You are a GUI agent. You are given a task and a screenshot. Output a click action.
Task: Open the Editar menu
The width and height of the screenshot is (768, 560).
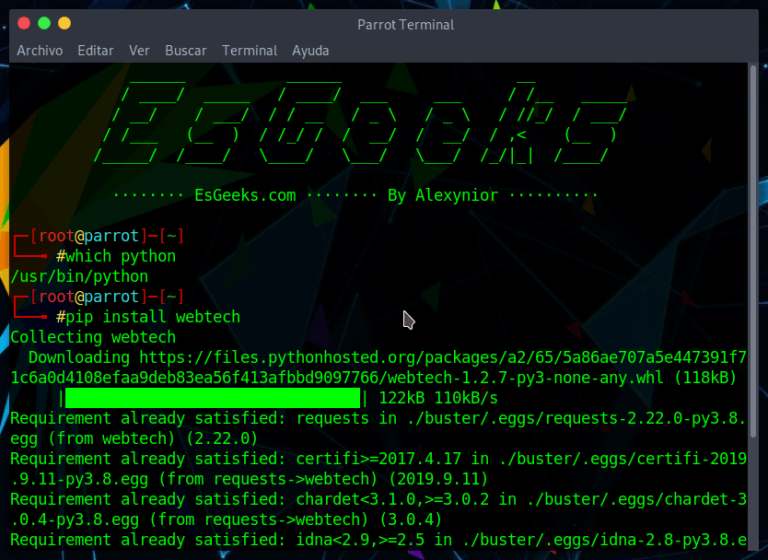[x=96, y=50]
